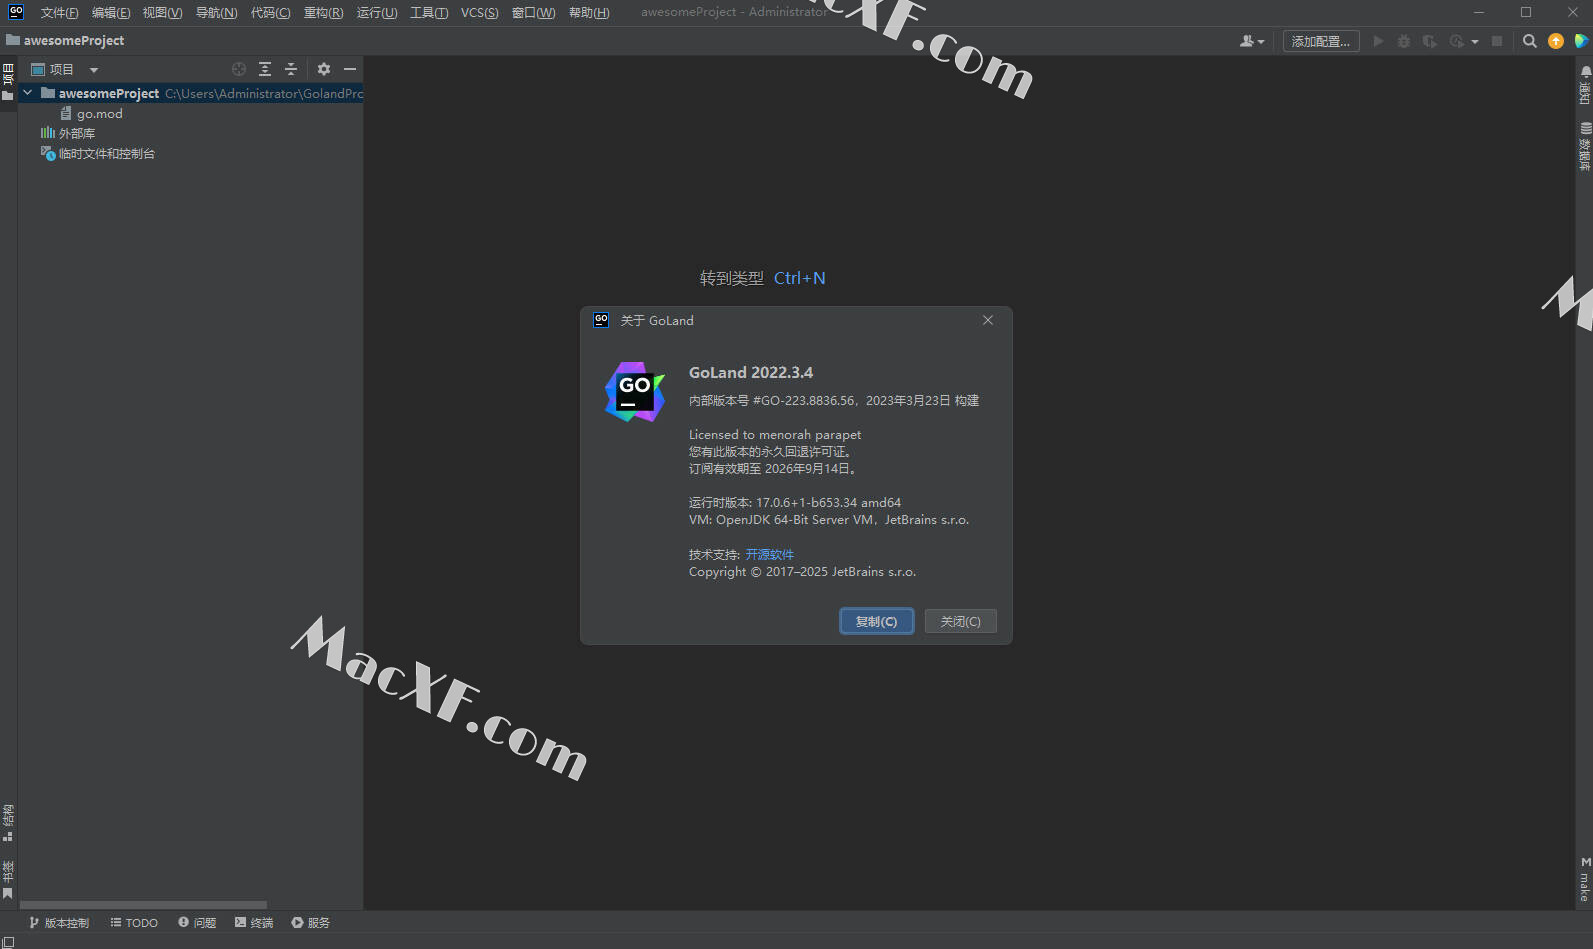The height and width of the screenshot is (949, 1593).
Task: Open the 终端 terminal tab
Action: (254, 923)
